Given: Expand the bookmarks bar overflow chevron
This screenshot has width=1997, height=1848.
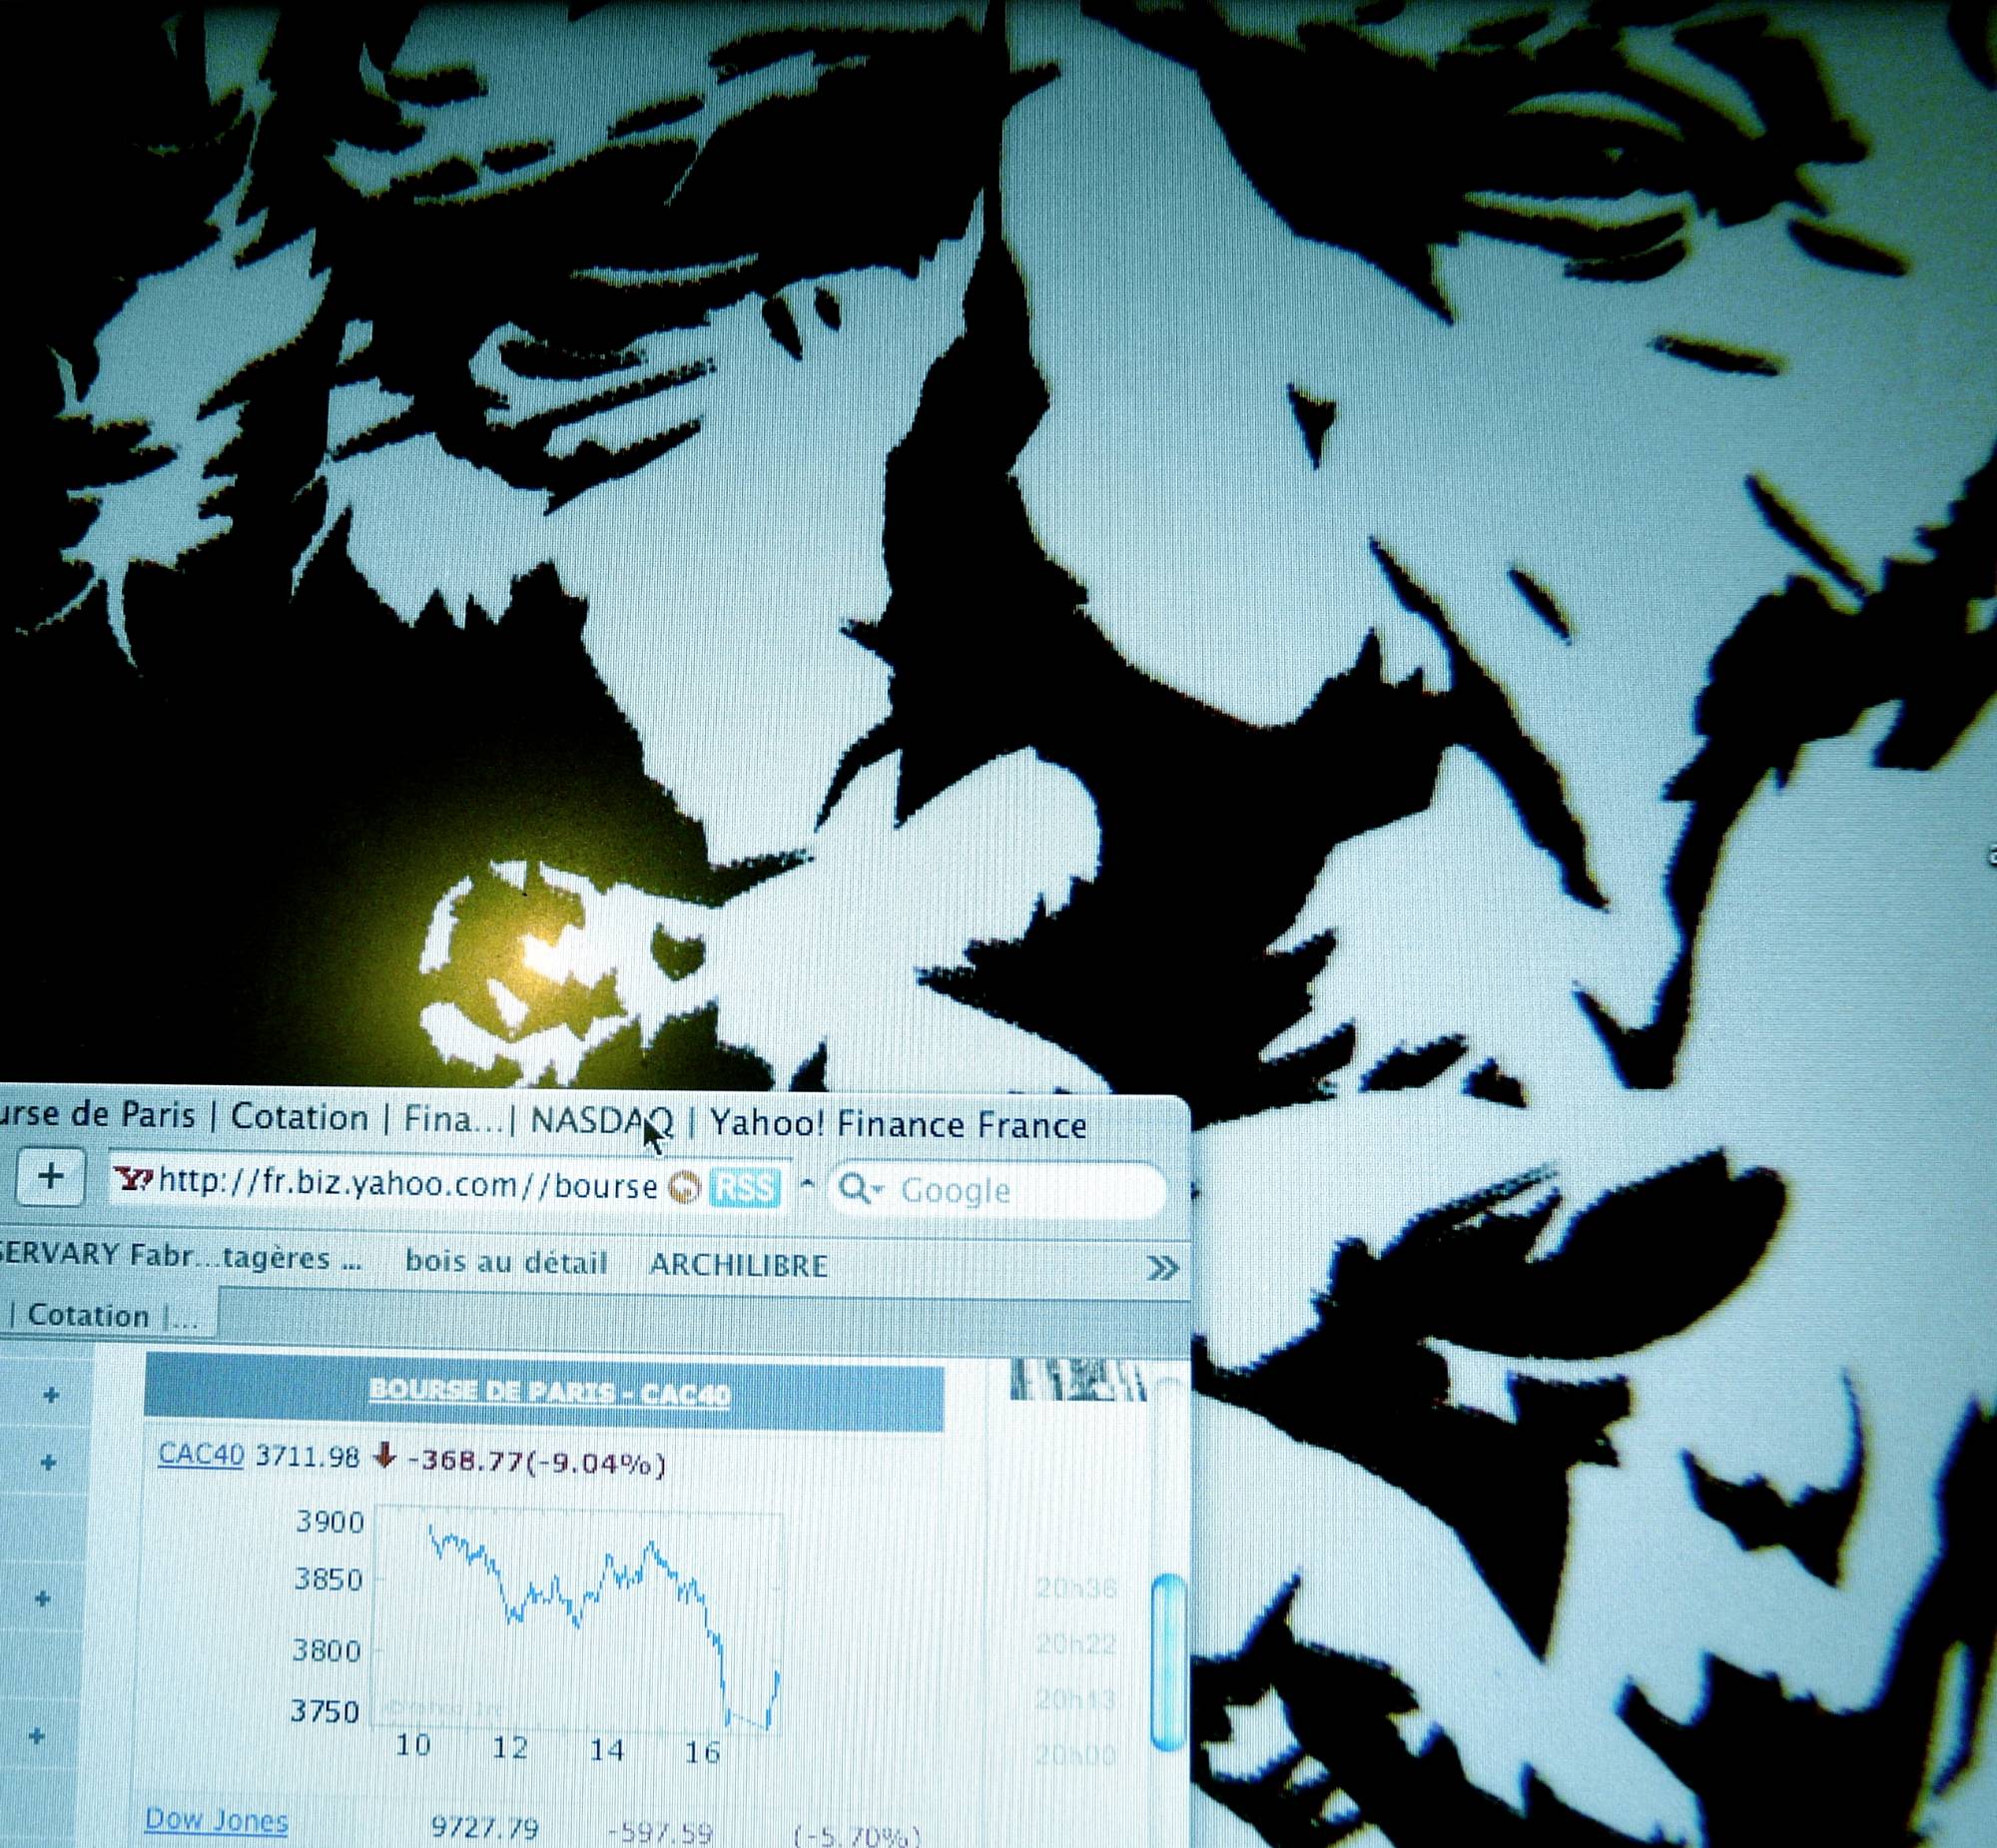Looking at the screenshot, I should pyautogui.click(x=1161, y=1268).
